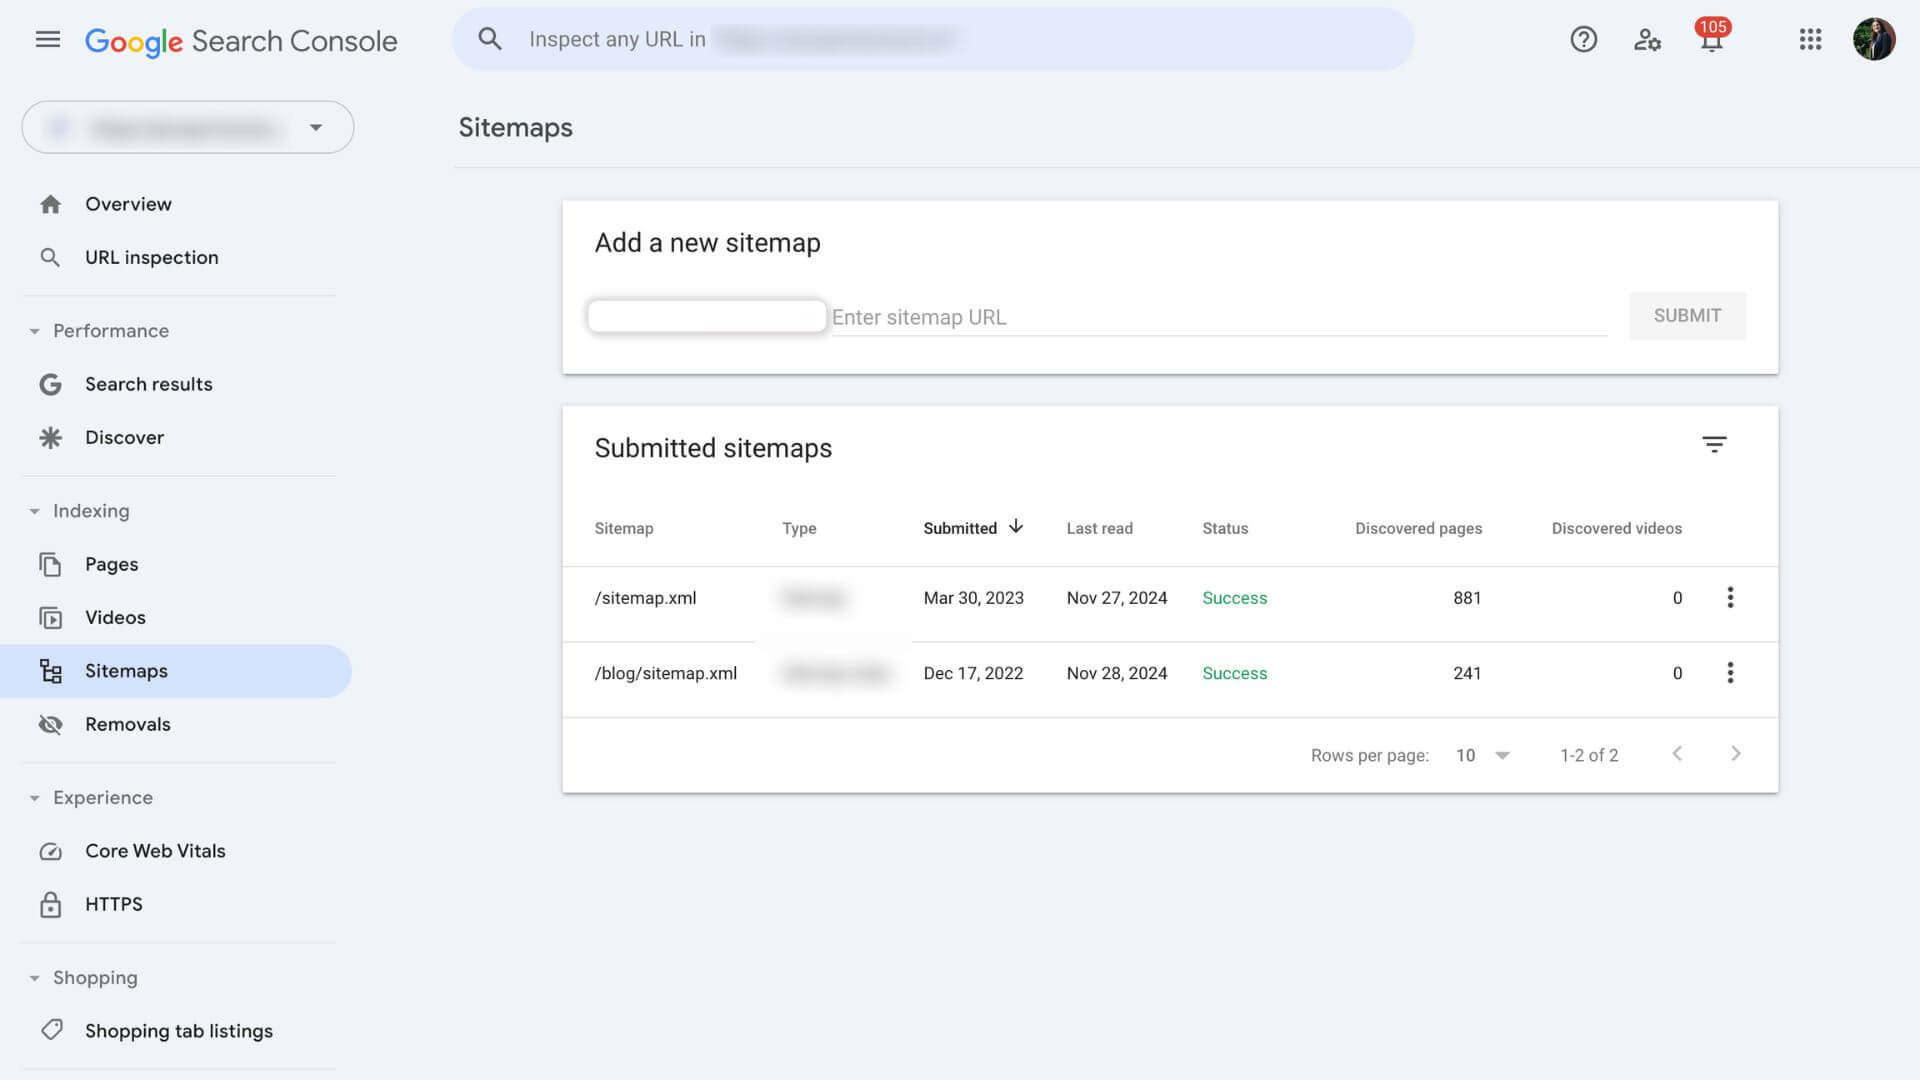Image resolution: width=1920 pixels, height=1080 pixels.
Task: Open the filter icon on Submitted sitemaps
Action: coord(1715,444)
